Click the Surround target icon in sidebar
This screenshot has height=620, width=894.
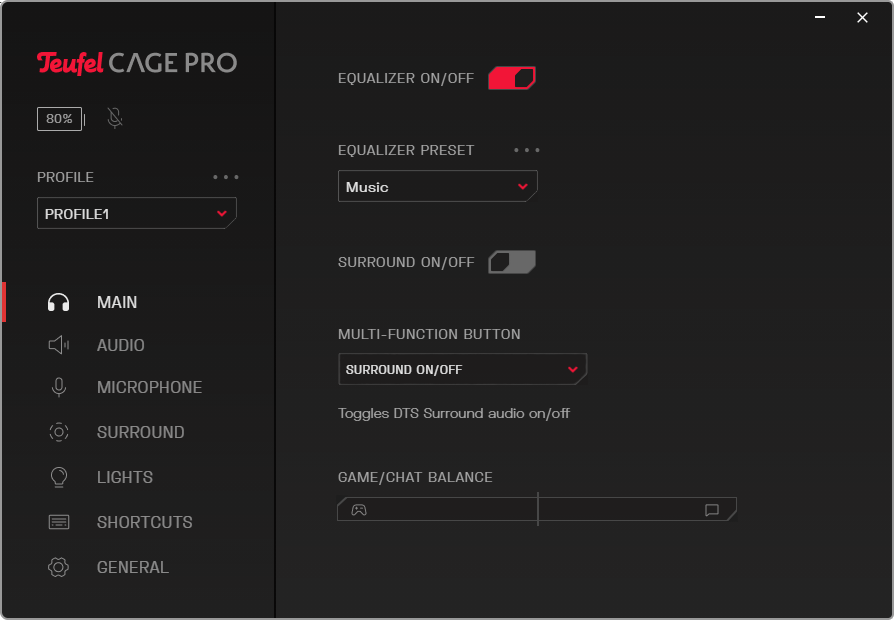pyautogui.click(x=59, y=432)
